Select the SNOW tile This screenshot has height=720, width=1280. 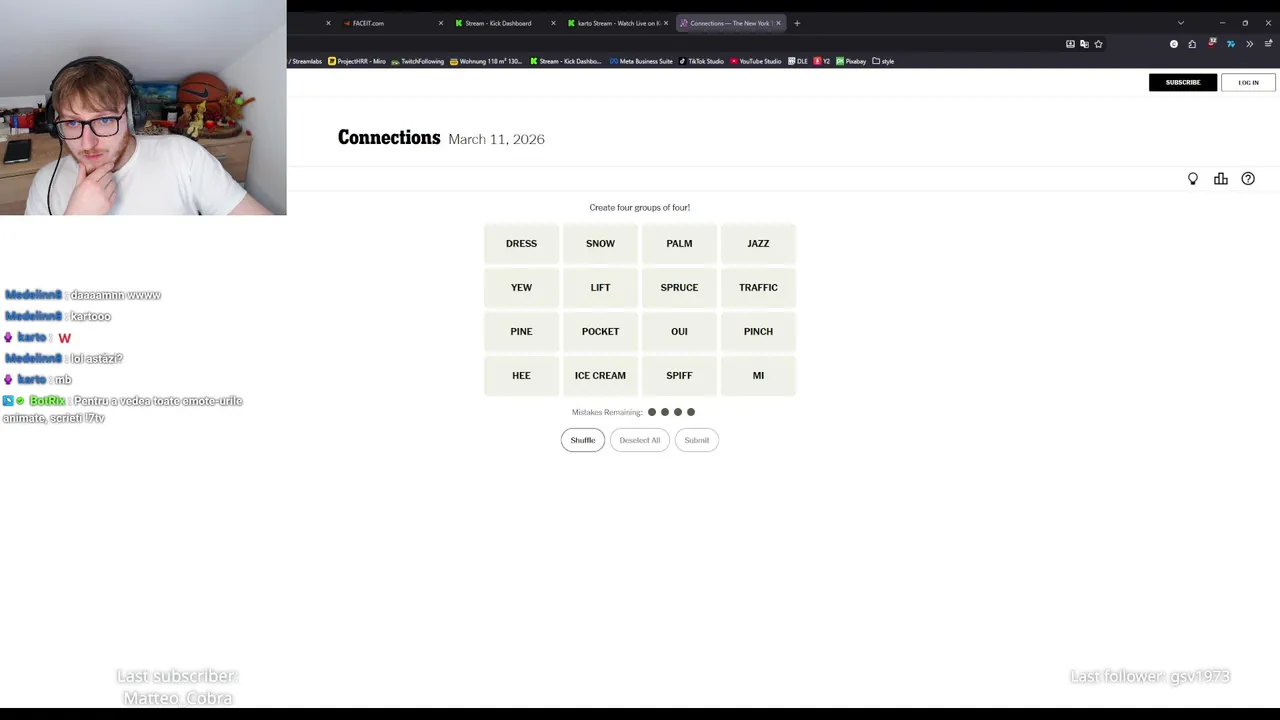[x=600, y=243]
